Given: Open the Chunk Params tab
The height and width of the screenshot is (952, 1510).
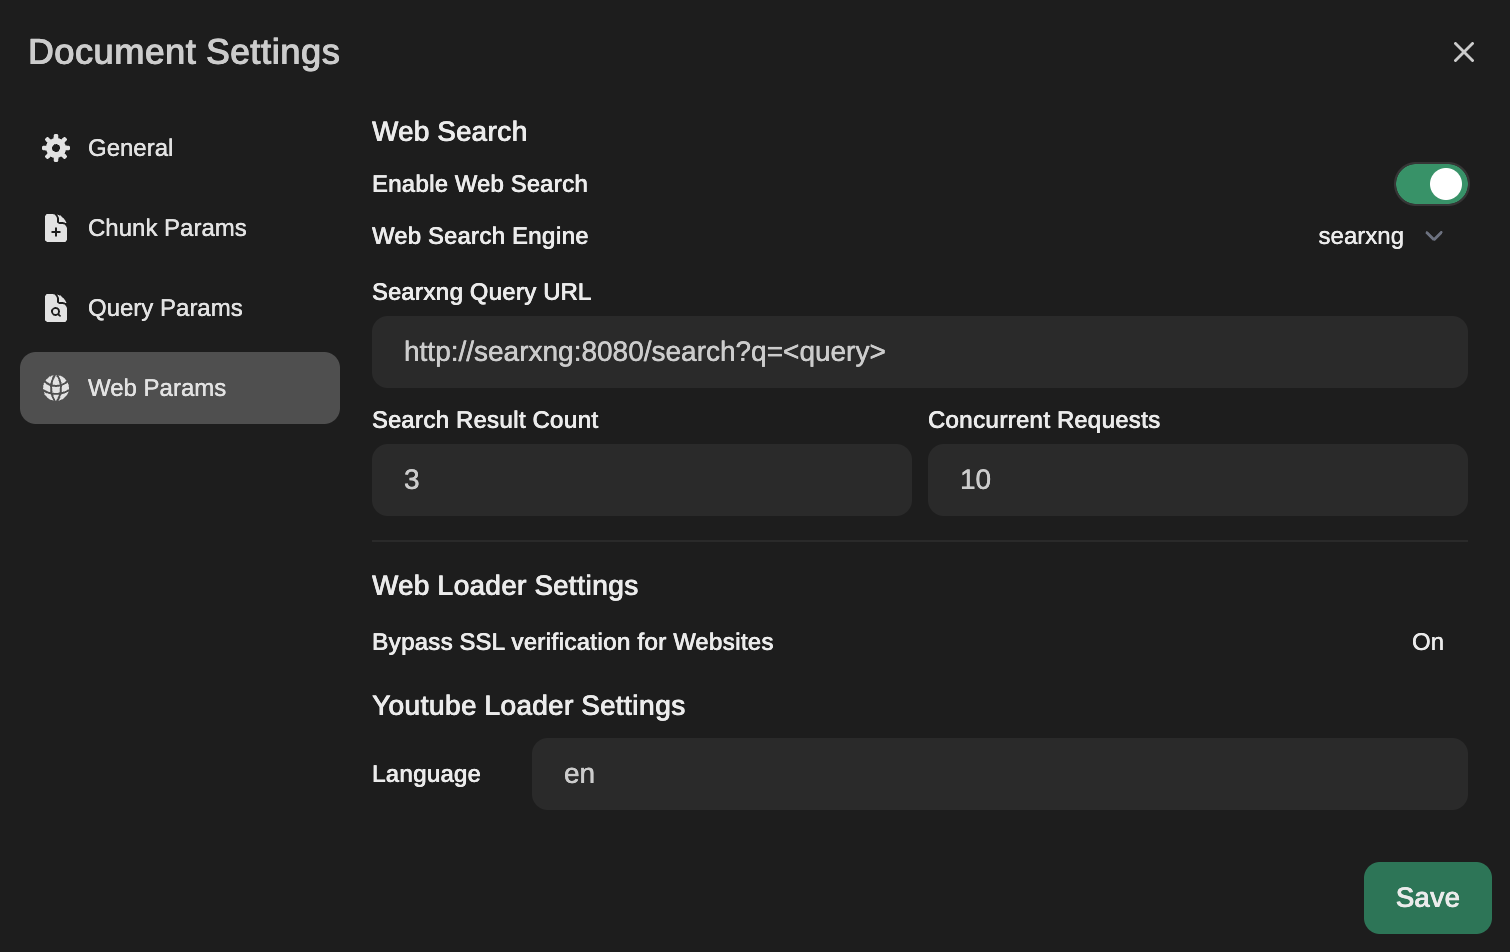Looking at the screenshot, I should pos(180,228).
